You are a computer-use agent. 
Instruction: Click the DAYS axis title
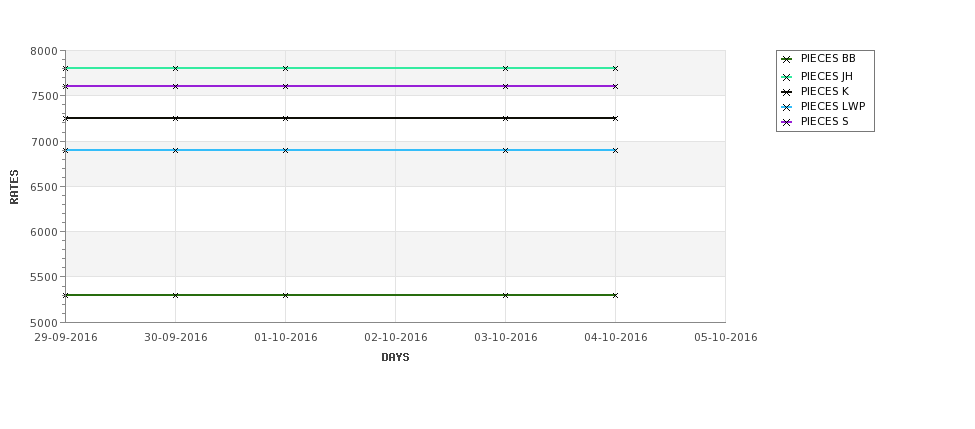tap(395, 358)
